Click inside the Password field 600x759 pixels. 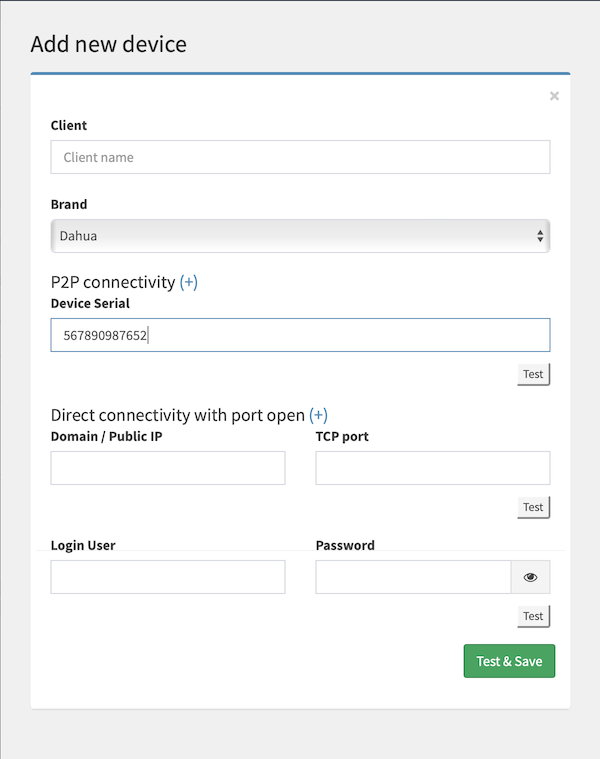413,577
